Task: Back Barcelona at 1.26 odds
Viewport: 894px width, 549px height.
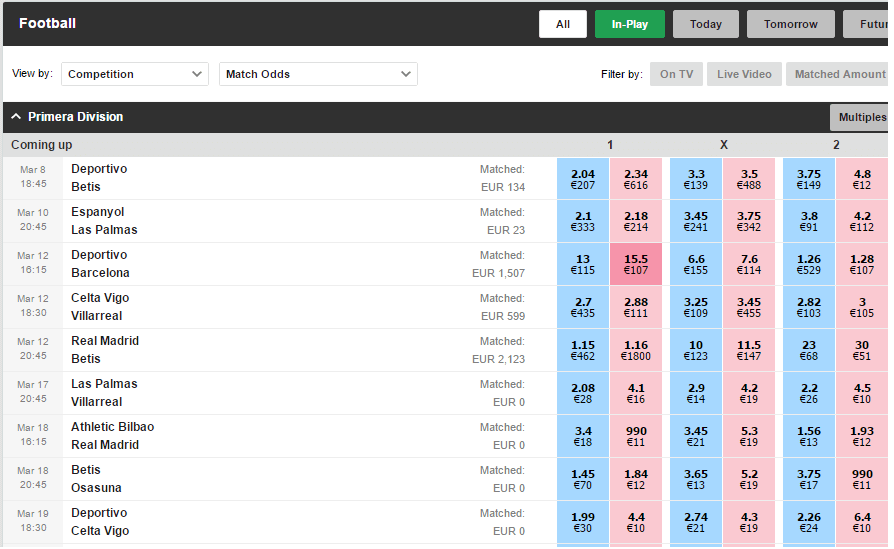Action: [x=808, y=264]
